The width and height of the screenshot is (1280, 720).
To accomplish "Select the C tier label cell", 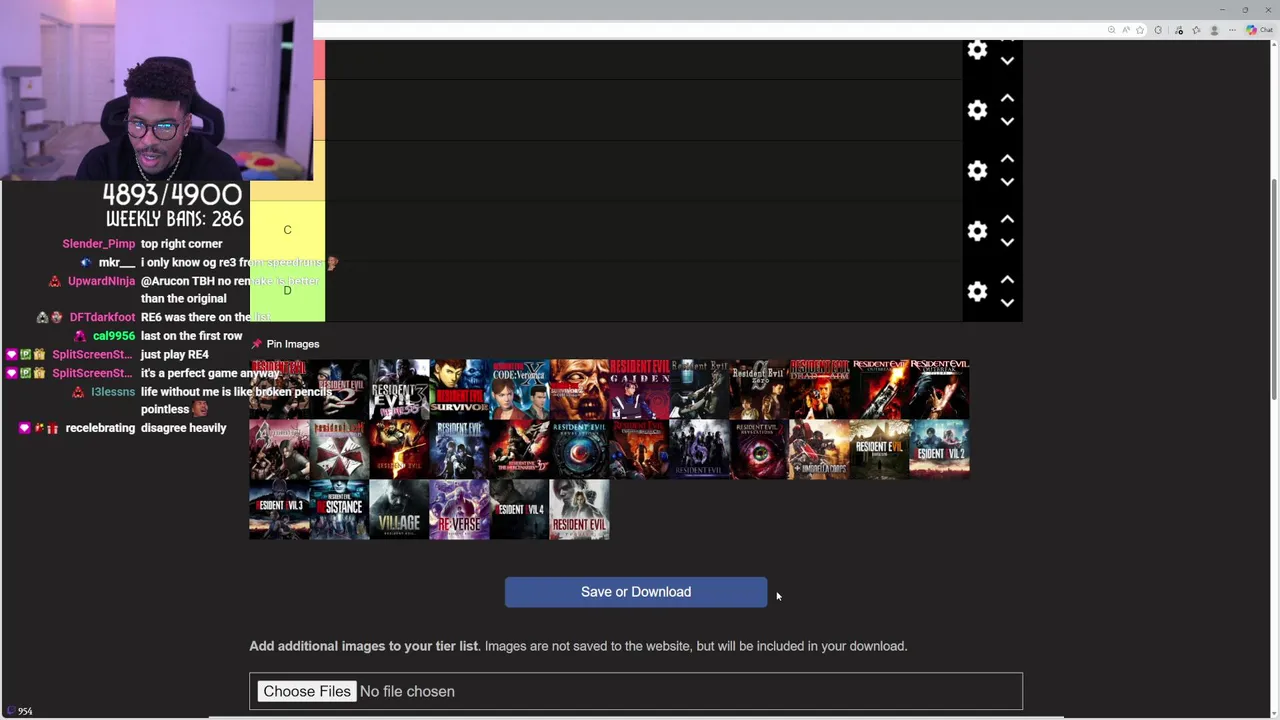I will point(287,231).
